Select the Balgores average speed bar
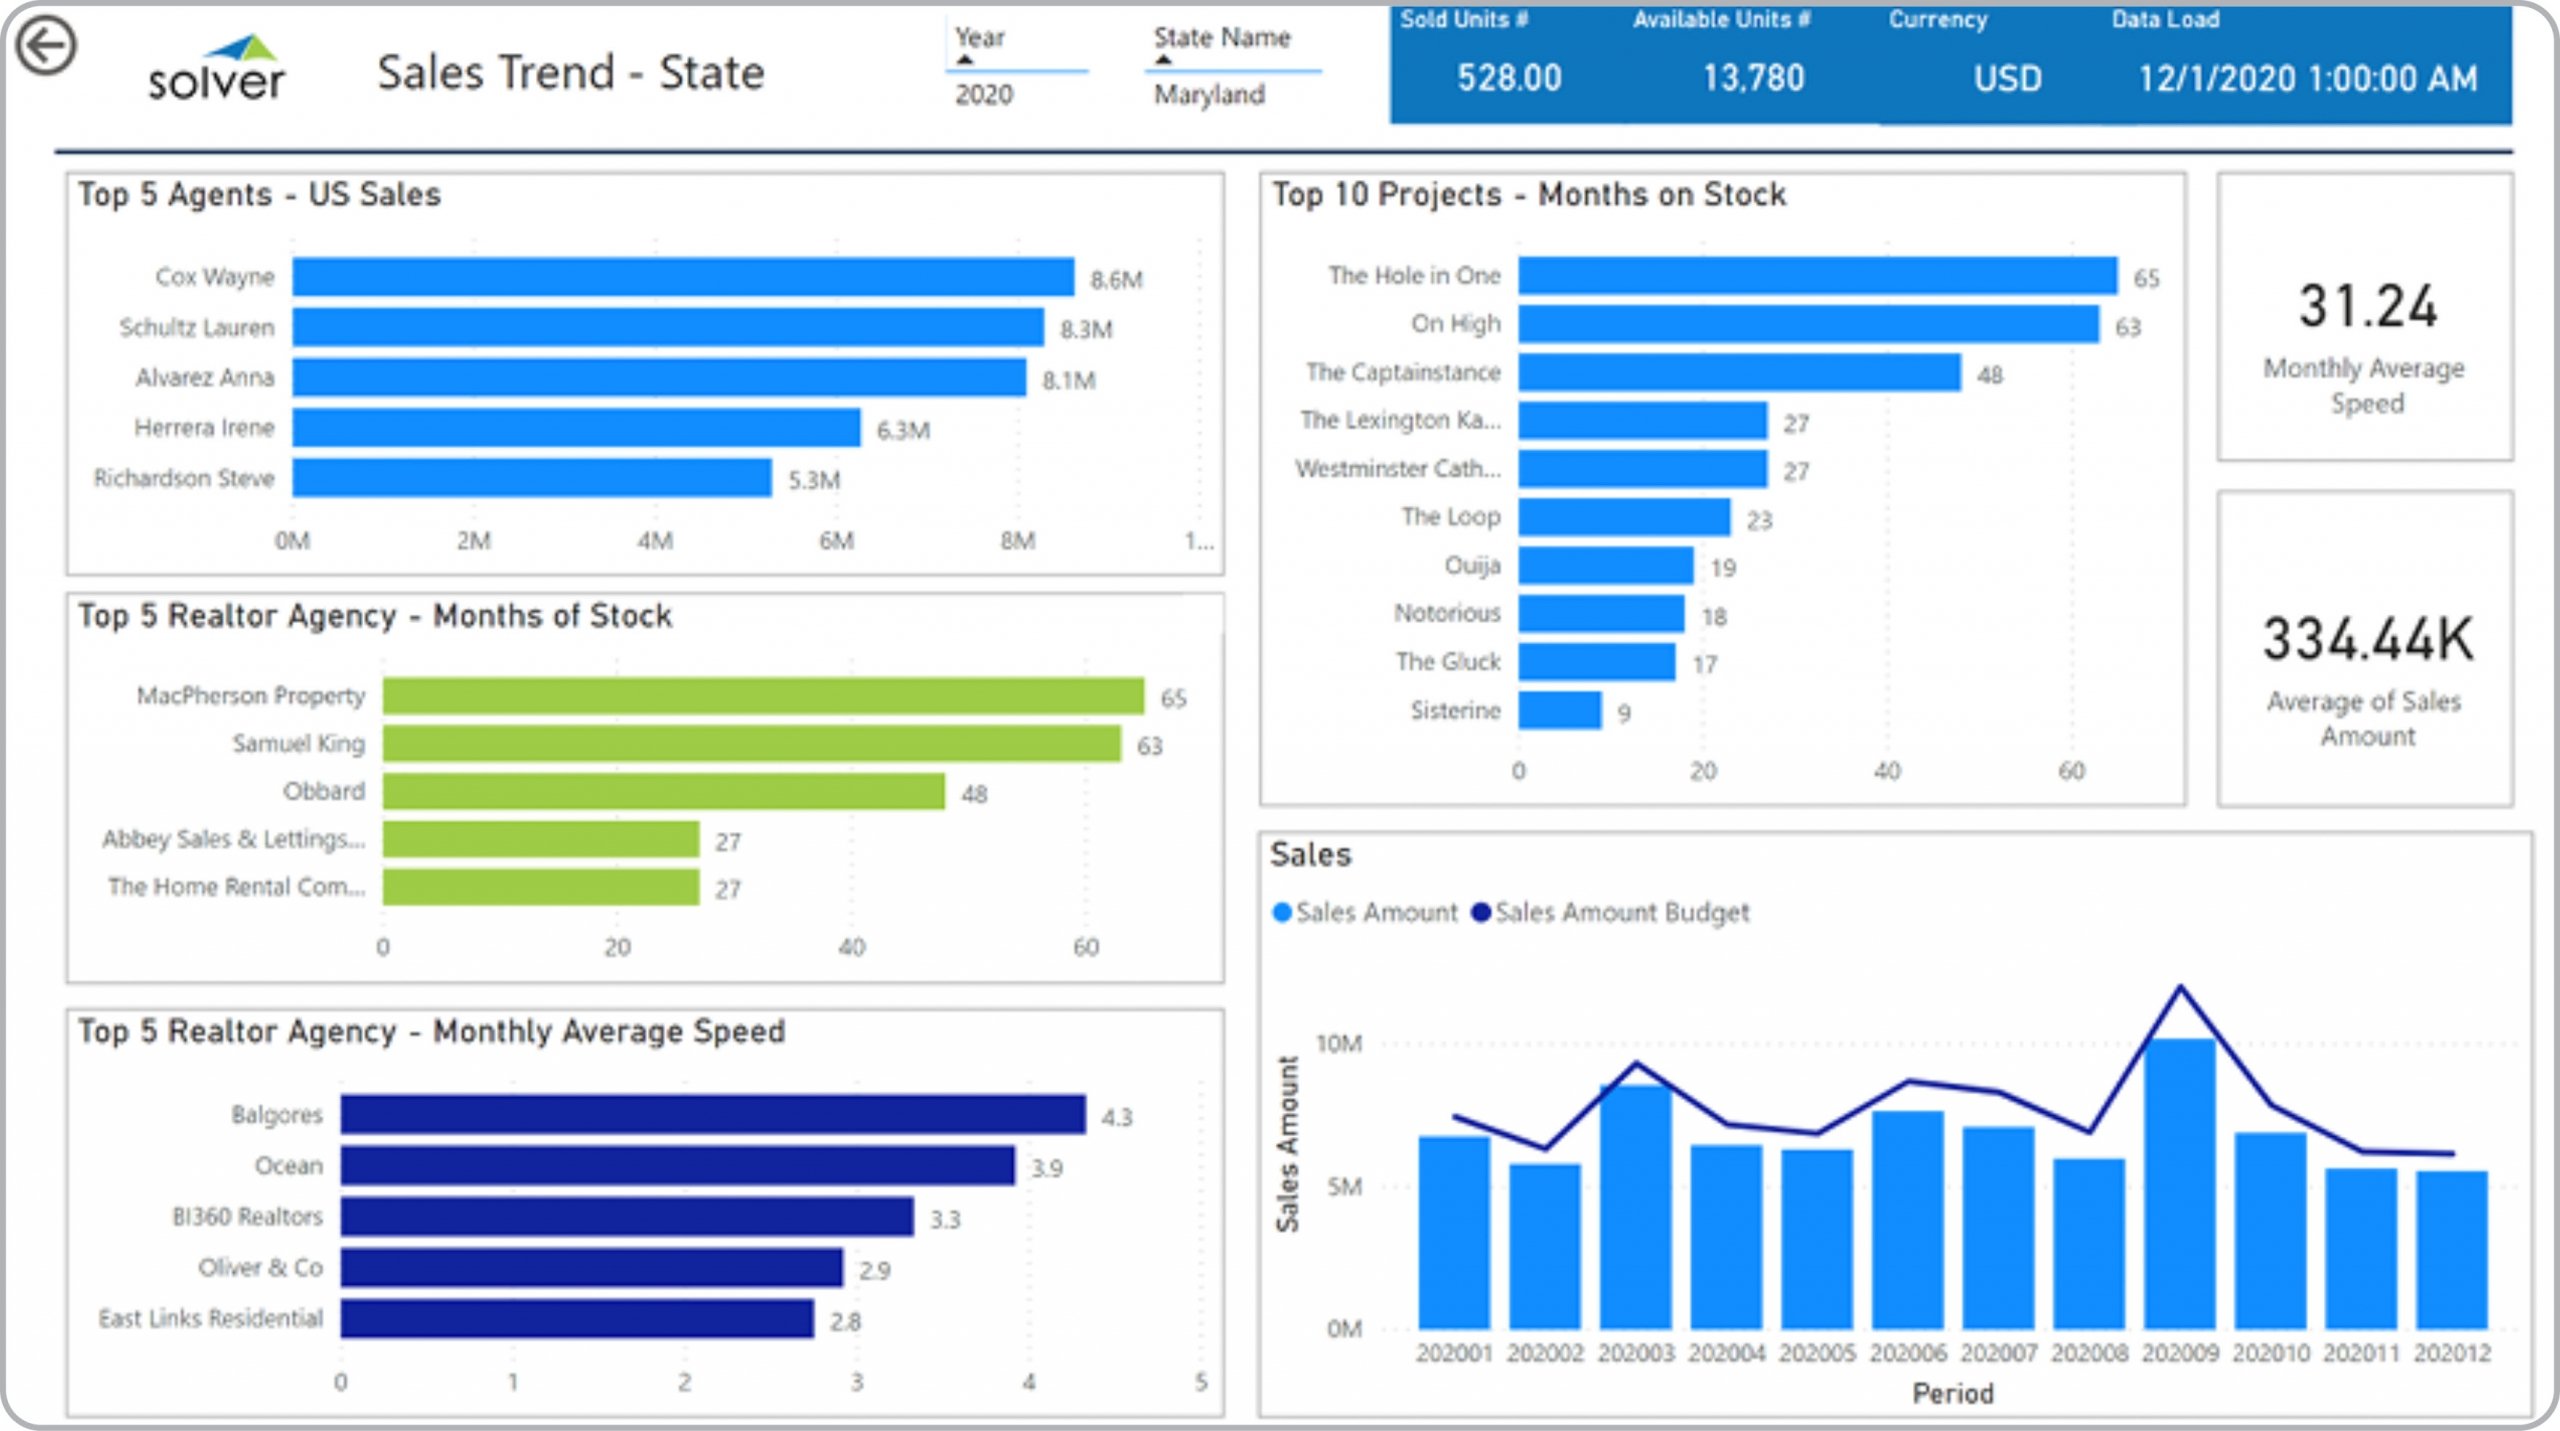This screenshot has height=1431, width=2560. point(712,1115)
